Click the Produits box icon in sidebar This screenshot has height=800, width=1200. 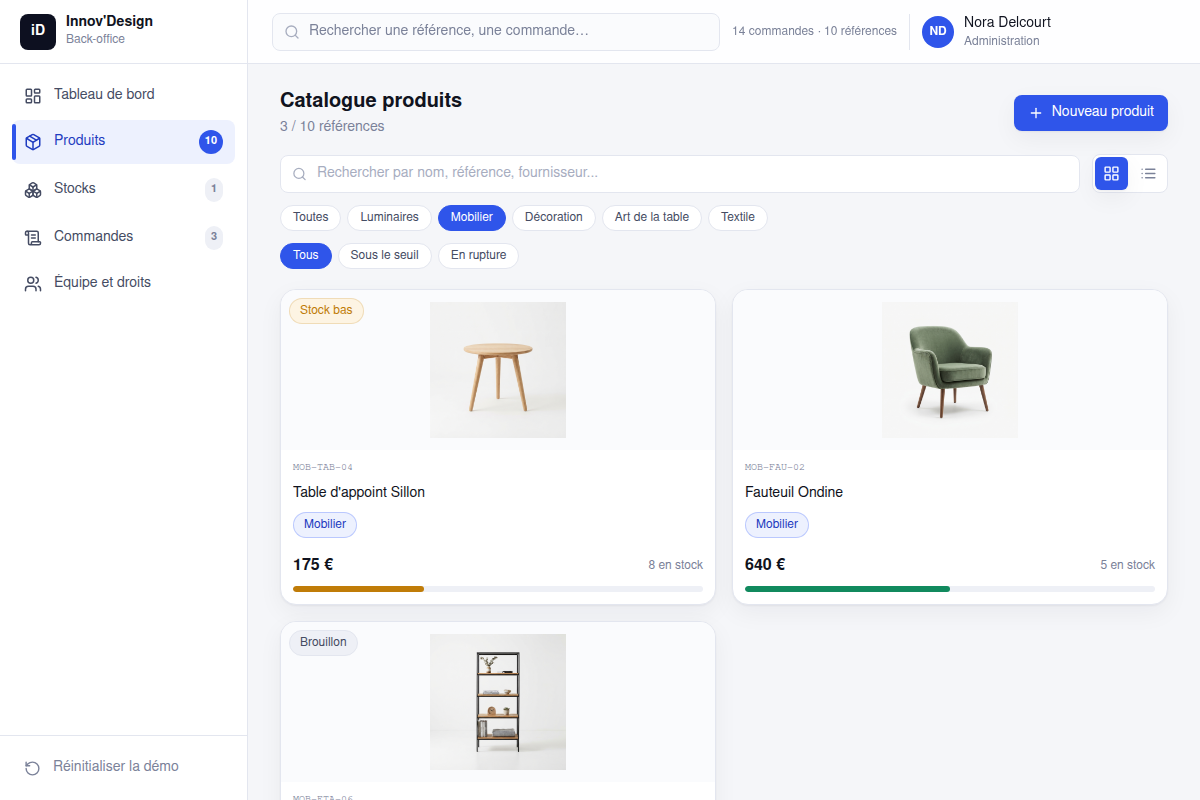tap(33, 141)
